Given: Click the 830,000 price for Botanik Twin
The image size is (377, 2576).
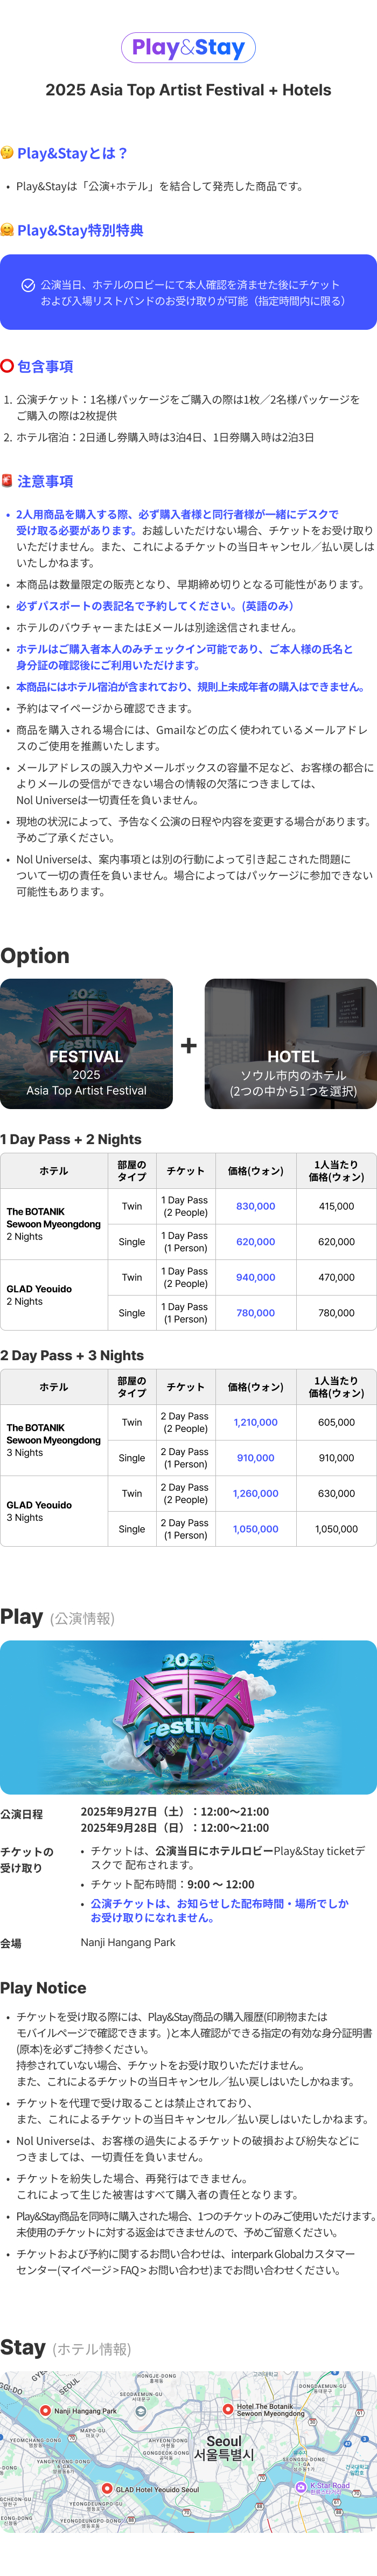Looking at the screenshot, I should pyautogui.click(x=255, y=1206).
